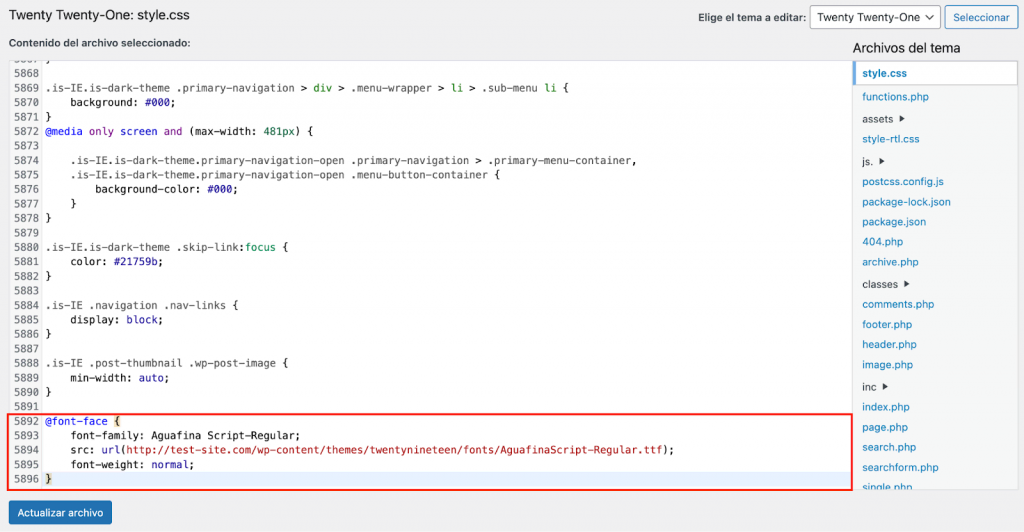The width and height of the screenshot is (1024, 532).
Task: Click the Seleccionar button
Action: click(980, 17)
